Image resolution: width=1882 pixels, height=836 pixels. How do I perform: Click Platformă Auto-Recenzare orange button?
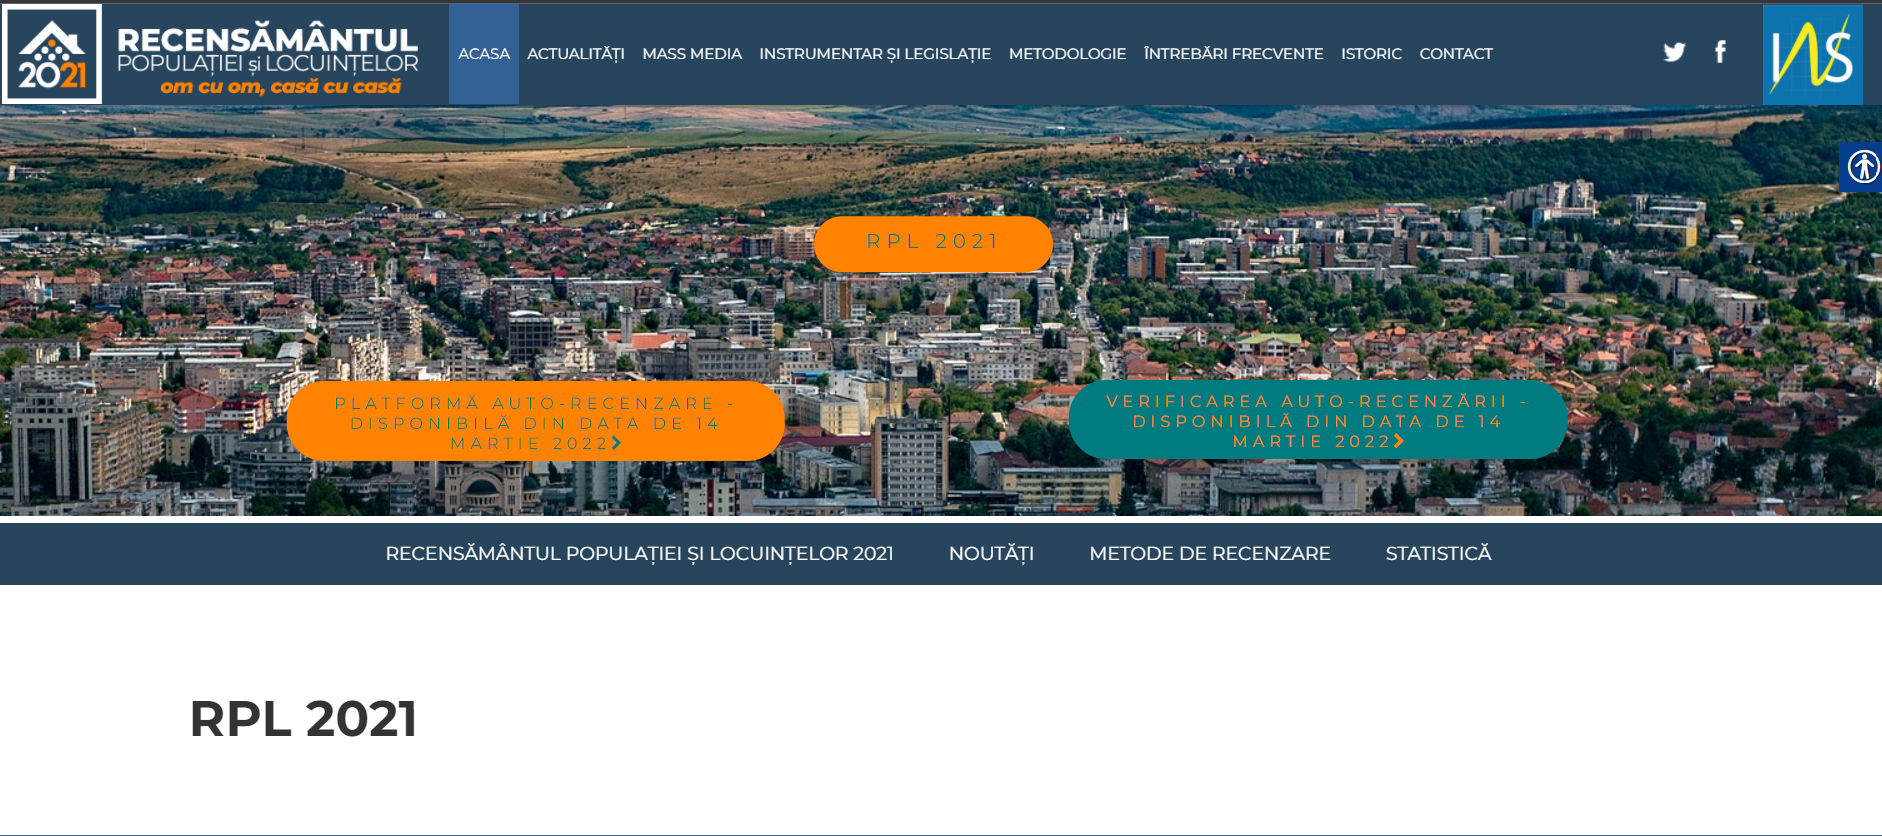point(535,422)
